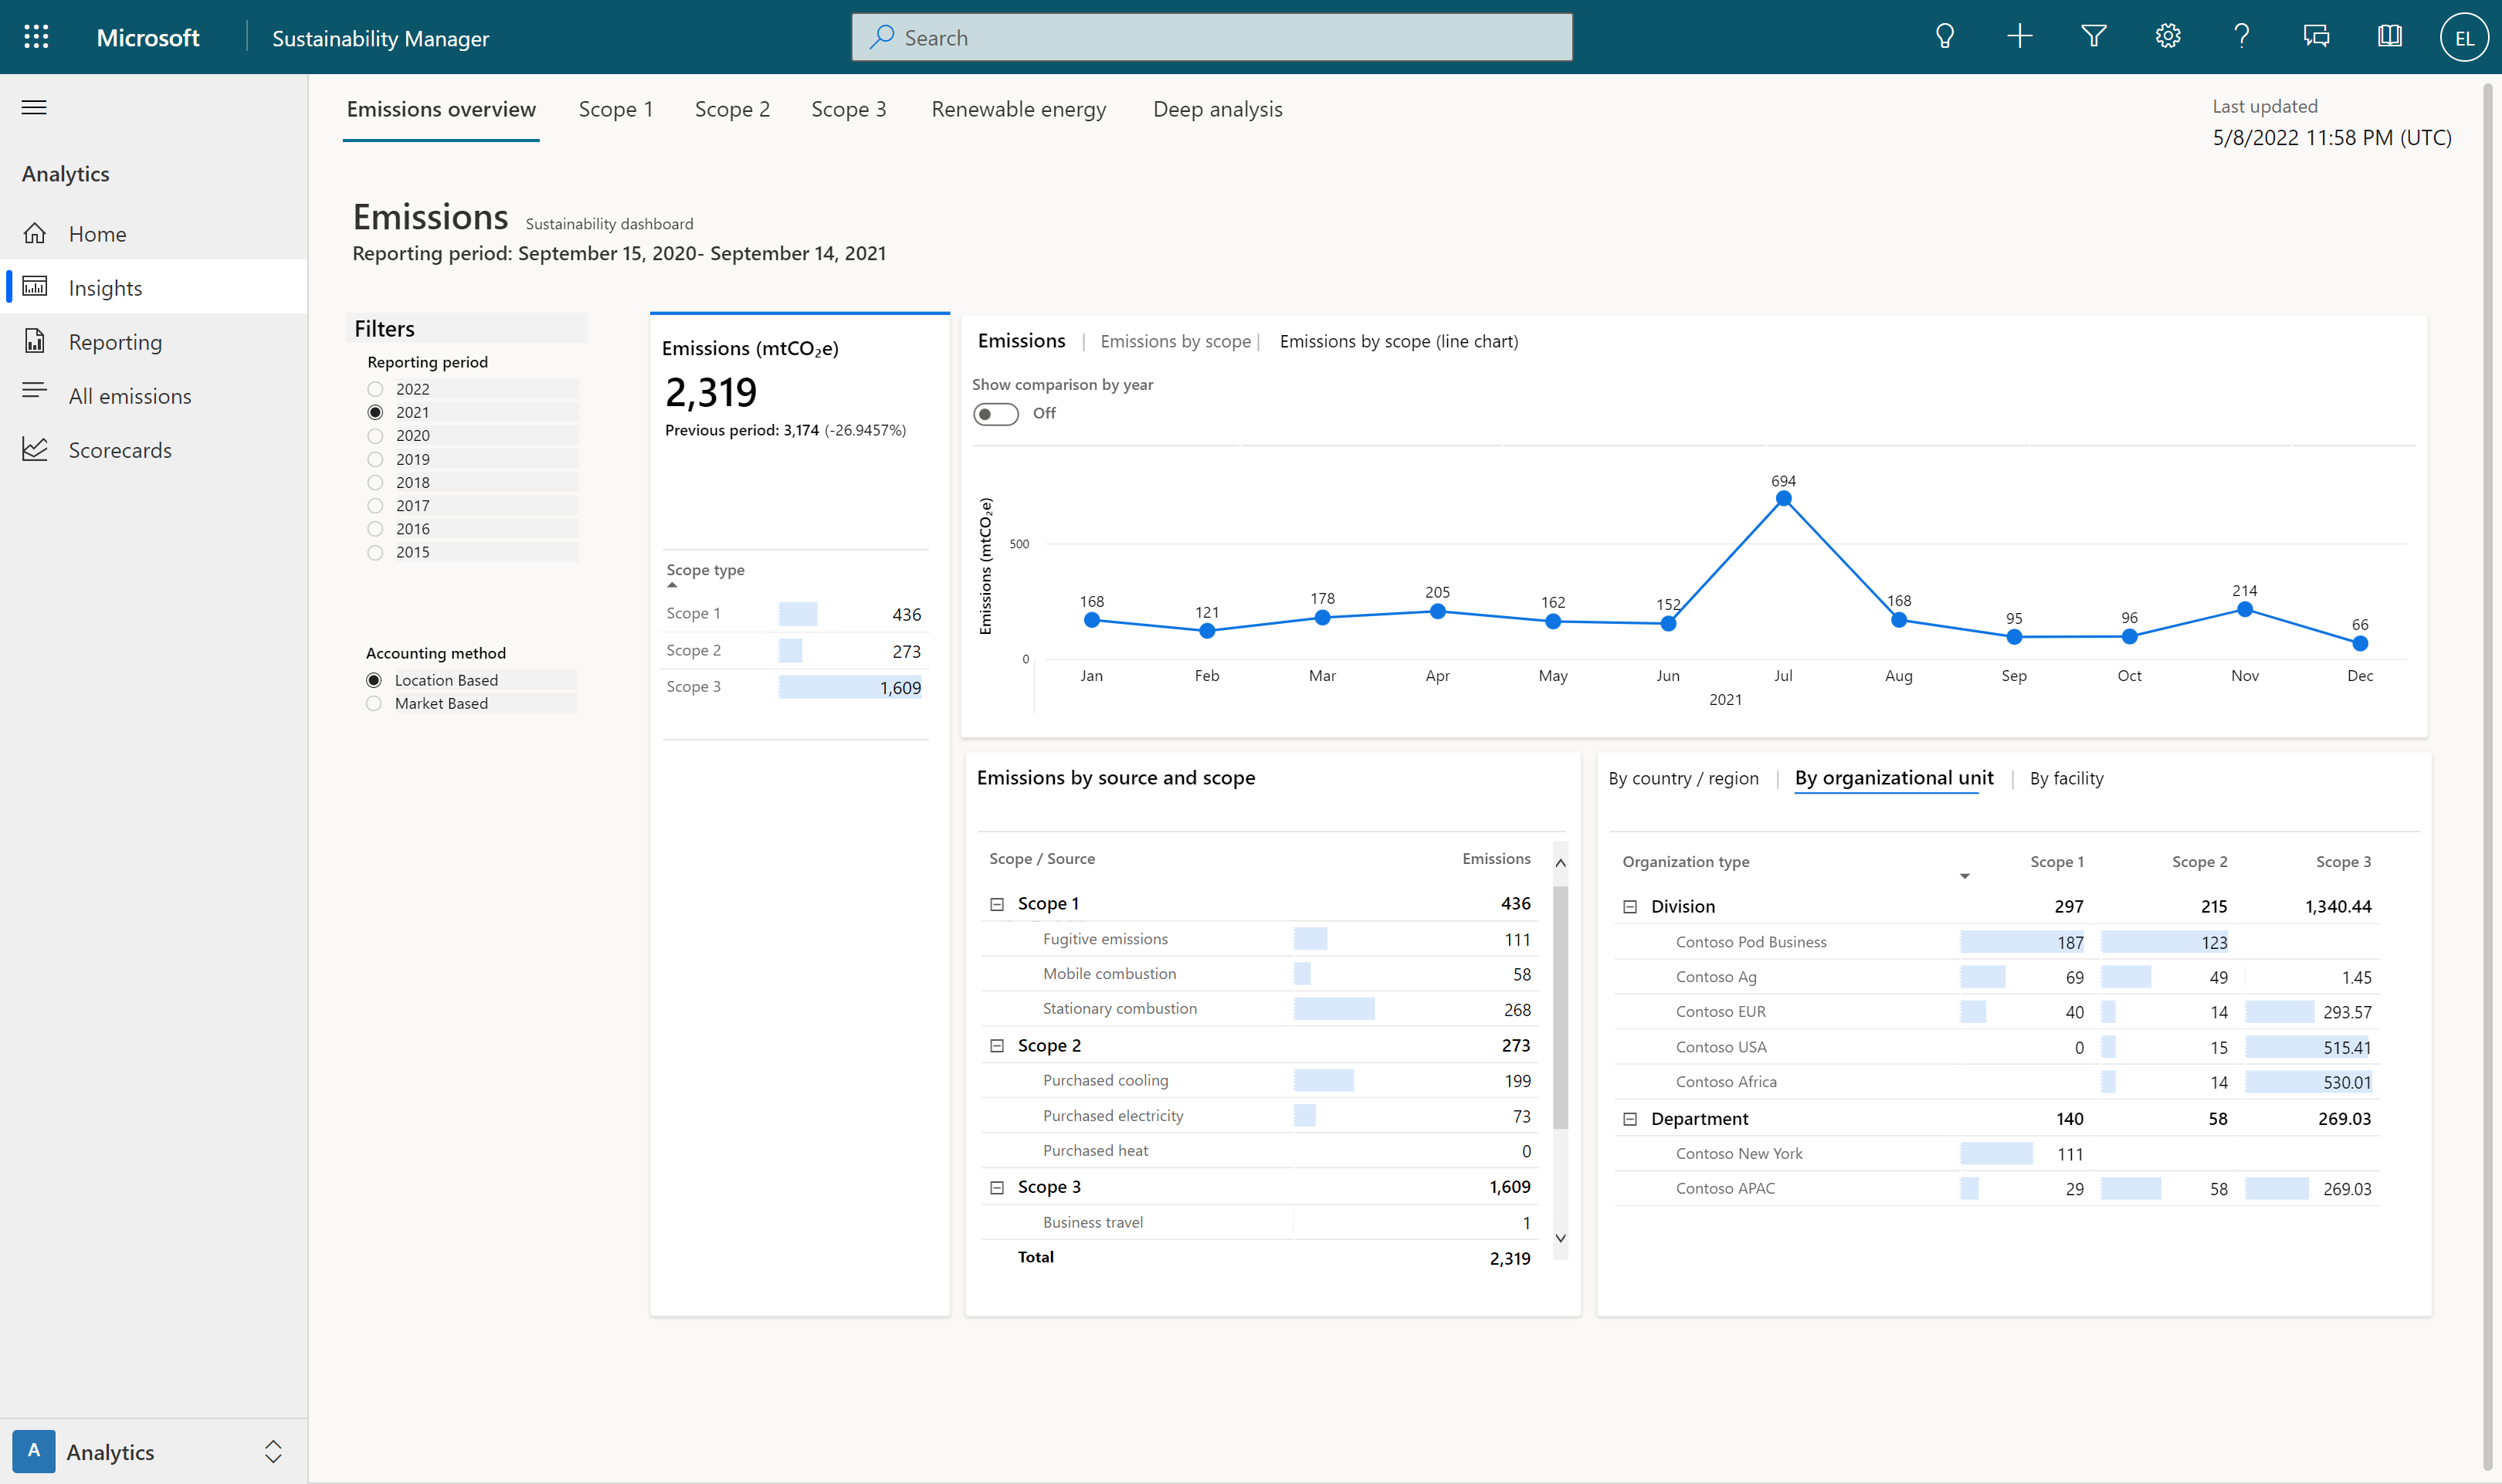Image resolution: width=2502 pixels, height=1484 pixels.
Task: Open the advanced filter funnel icon
Action: [x=2093, y=37]
